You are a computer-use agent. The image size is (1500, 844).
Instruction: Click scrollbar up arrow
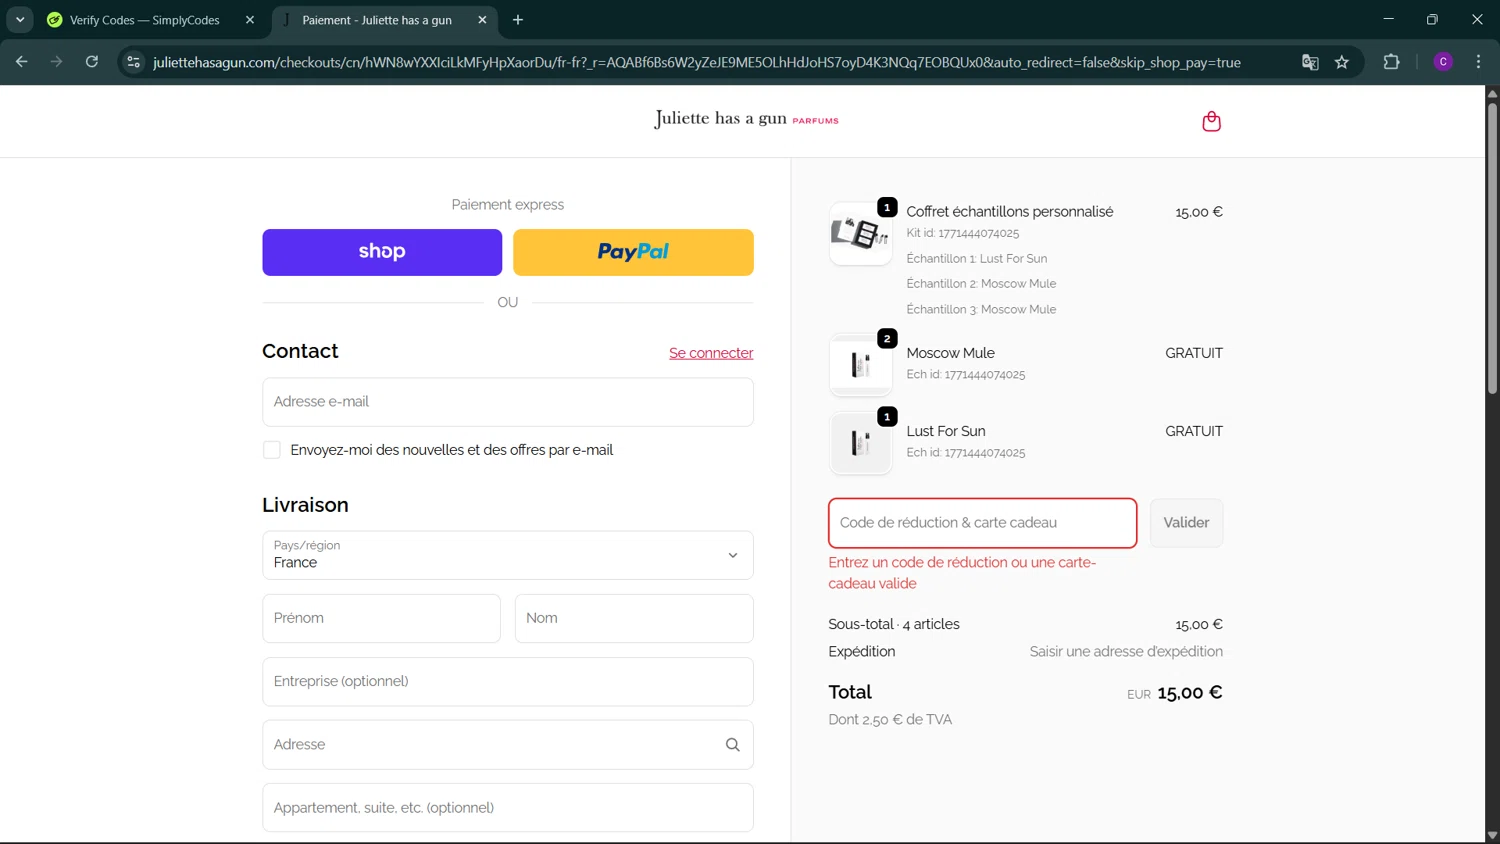[1492, 94]
